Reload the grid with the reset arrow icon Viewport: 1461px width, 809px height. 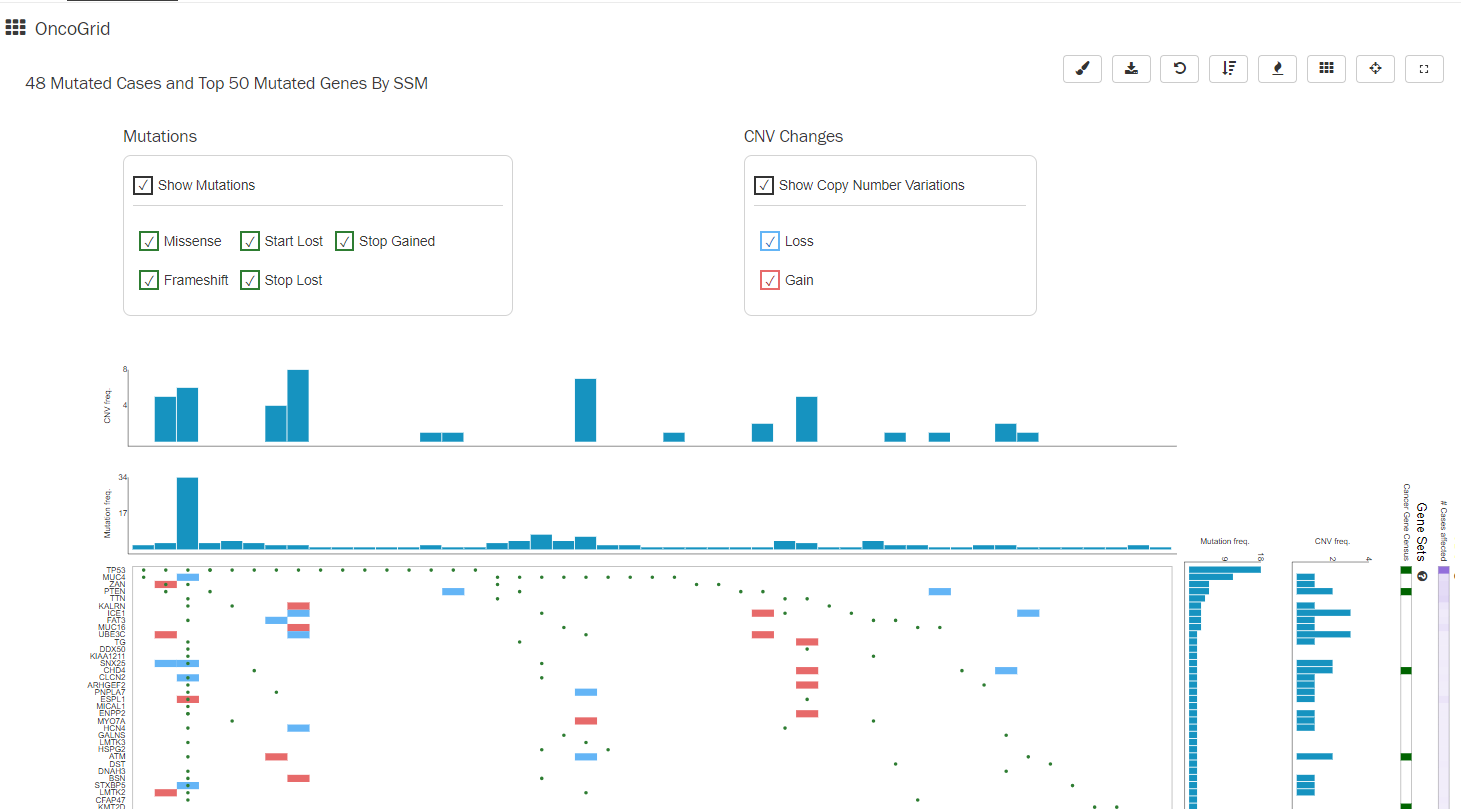tap(1180, 68)
